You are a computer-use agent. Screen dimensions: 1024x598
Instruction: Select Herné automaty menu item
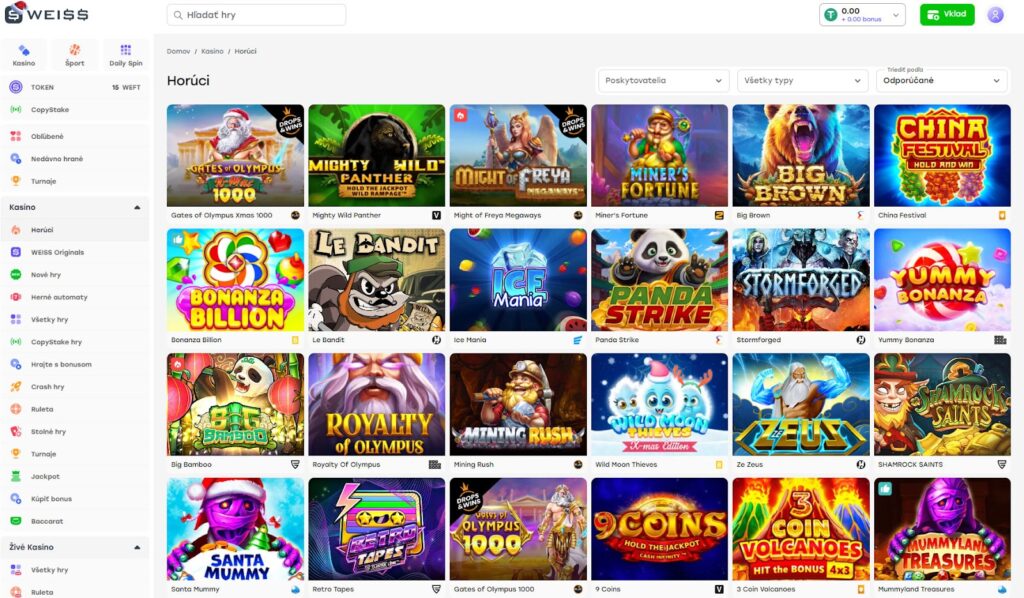point(59,297)
